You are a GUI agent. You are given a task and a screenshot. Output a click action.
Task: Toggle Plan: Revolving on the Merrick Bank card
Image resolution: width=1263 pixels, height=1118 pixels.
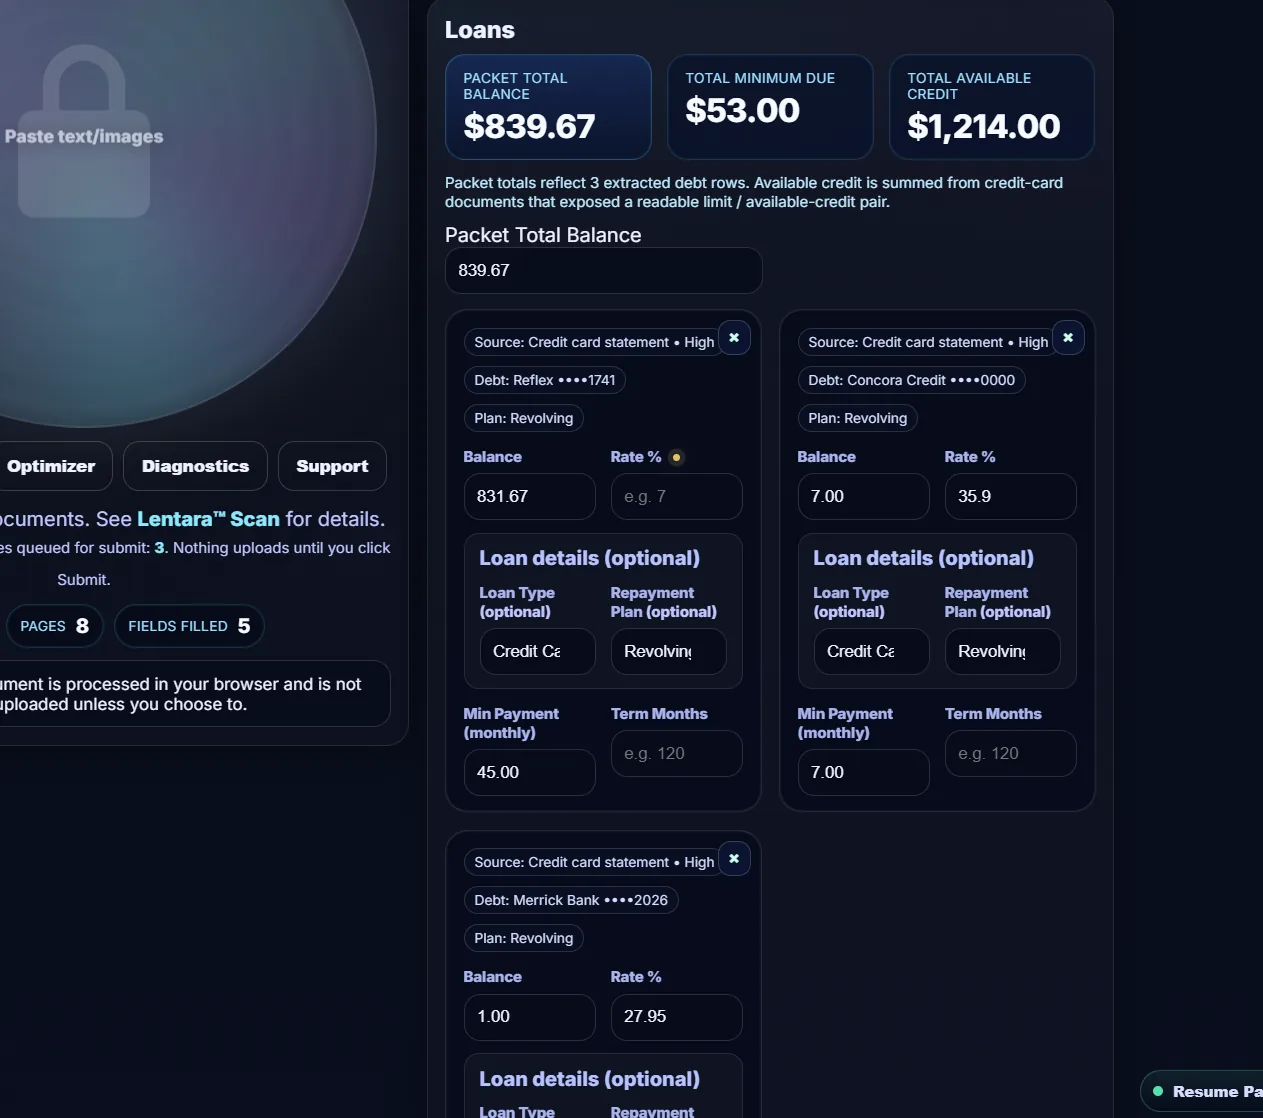pyautogui.click(x=523, y=938)
